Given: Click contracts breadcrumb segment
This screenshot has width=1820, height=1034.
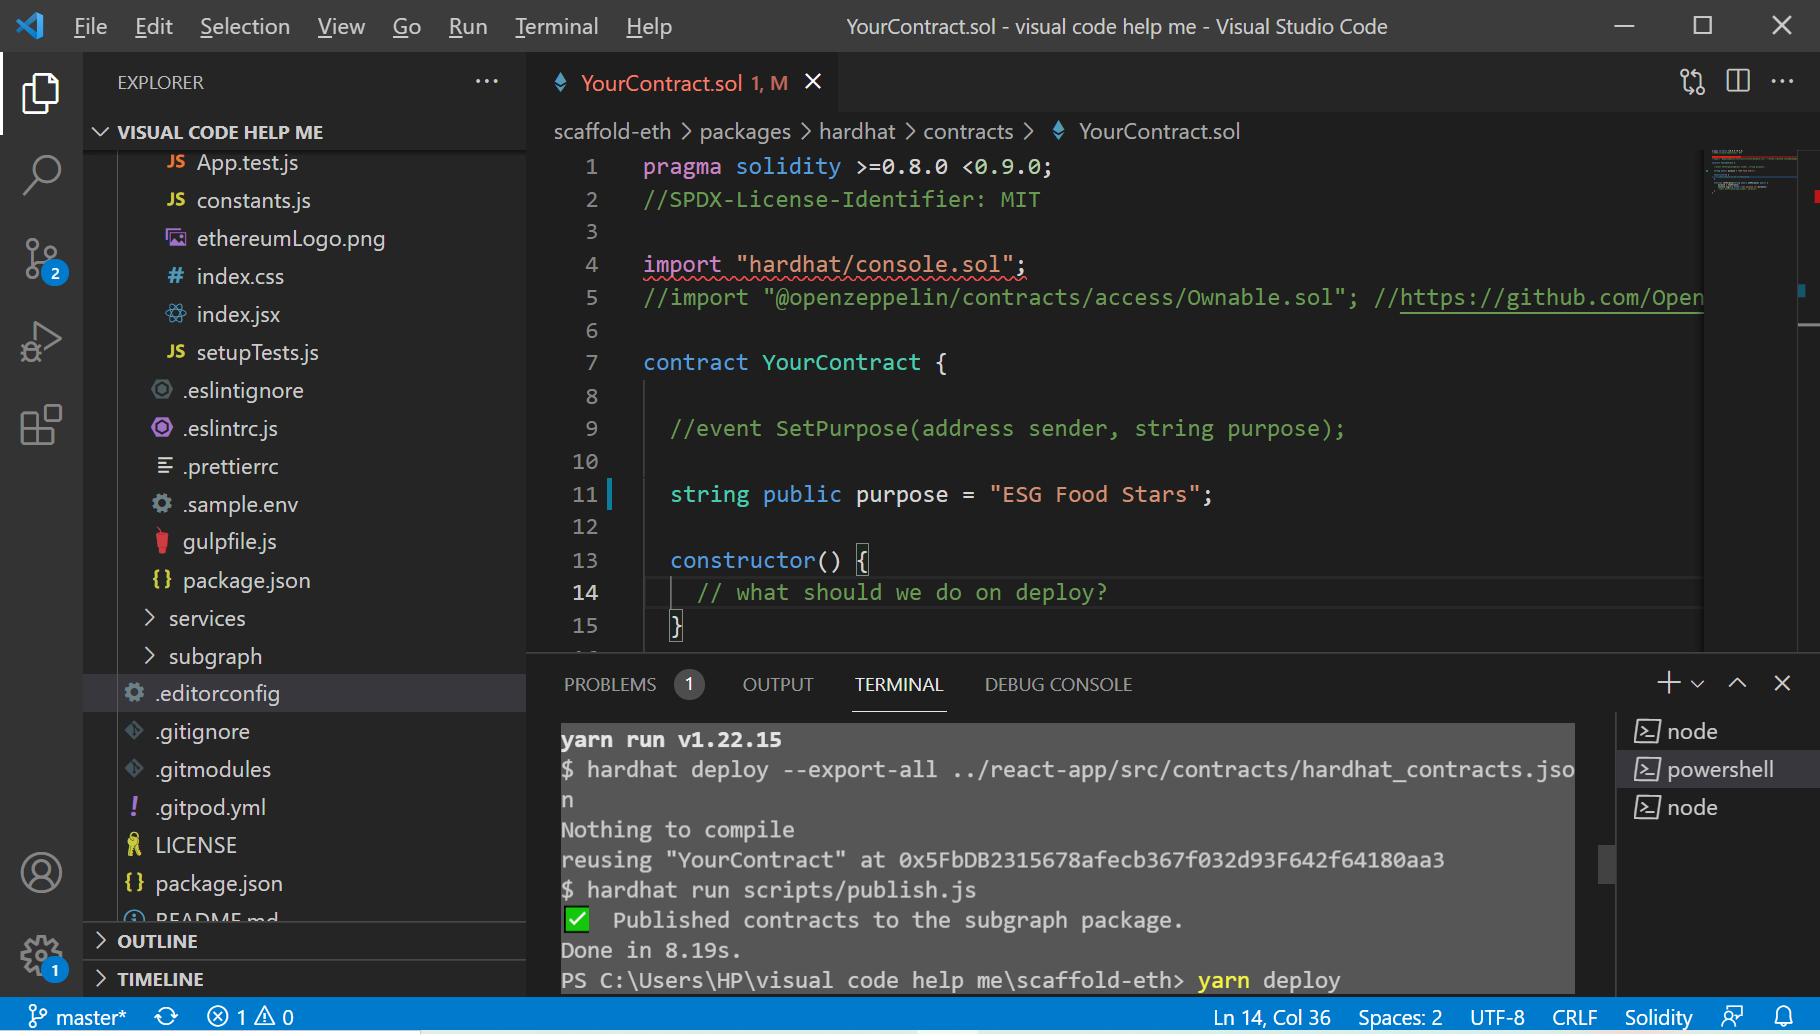Looking at the screenshot, I should (968, 132).
